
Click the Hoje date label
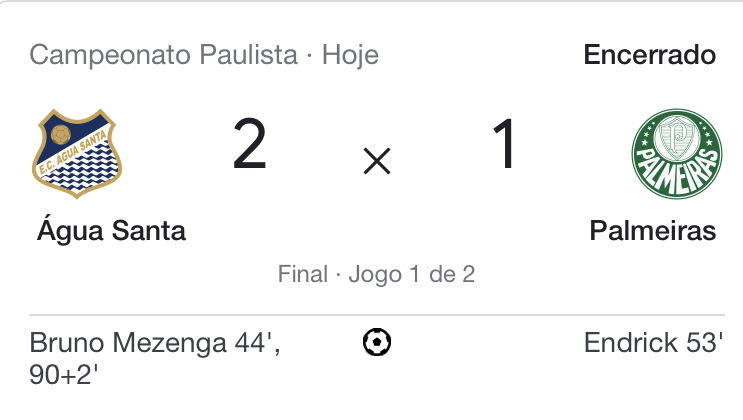(351, 55)
